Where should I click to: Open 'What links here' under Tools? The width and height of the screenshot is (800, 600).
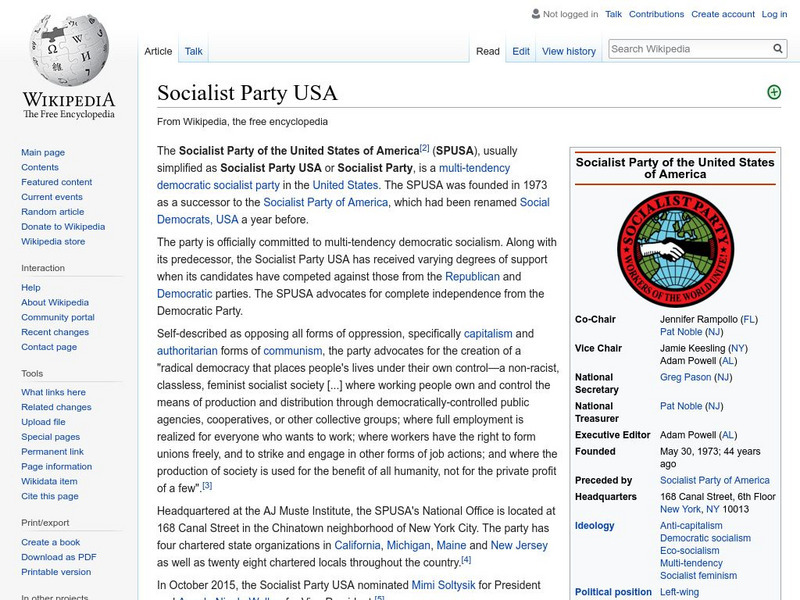coord(52,391)
